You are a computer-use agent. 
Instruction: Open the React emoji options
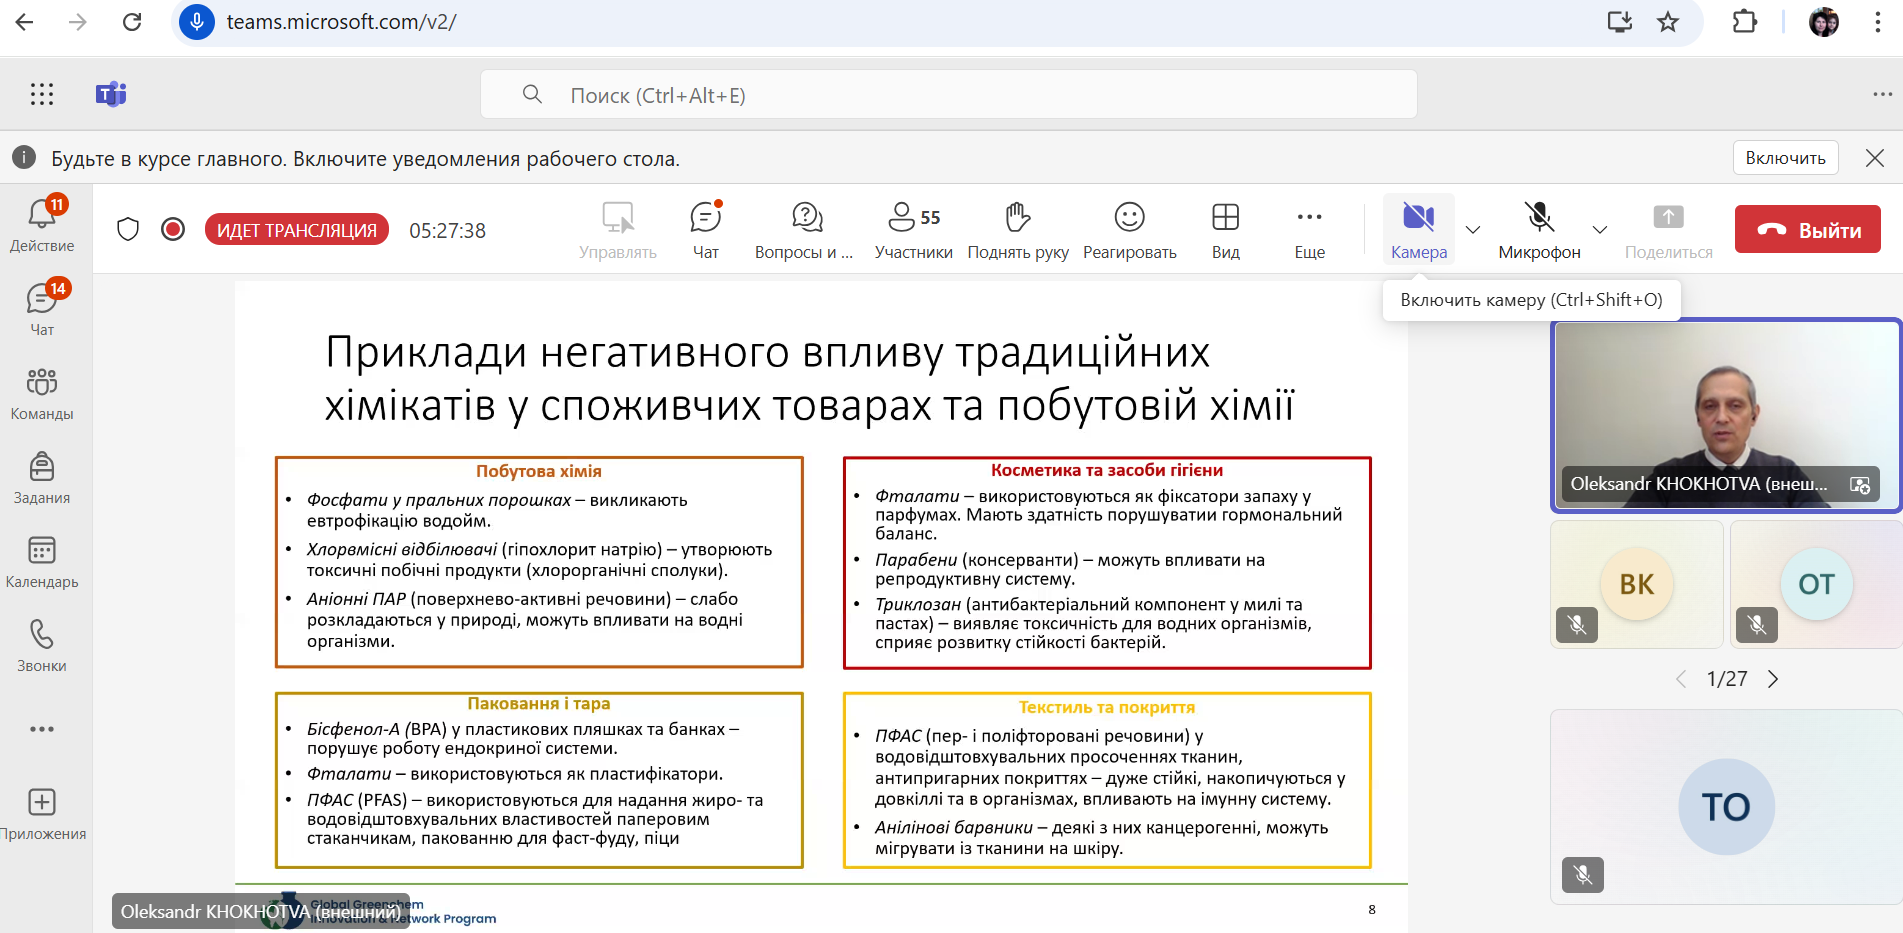1129,230
